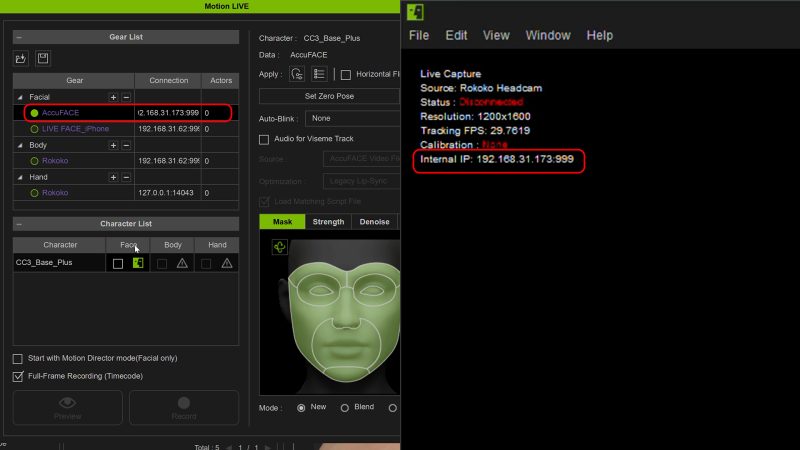Switch to the Strength tab
This screenshot has width=800, height=450.
click(x=328, y=222)
